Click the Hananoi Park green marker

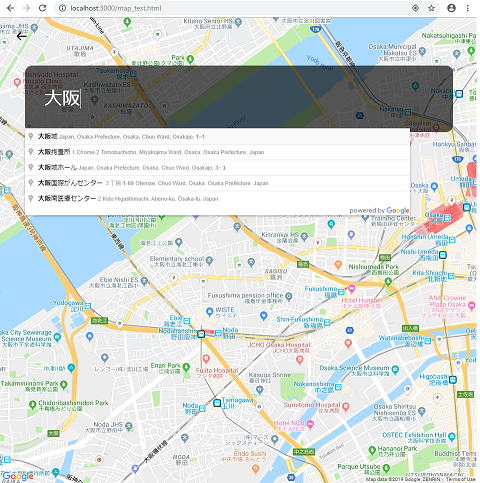tap(372, 451)
